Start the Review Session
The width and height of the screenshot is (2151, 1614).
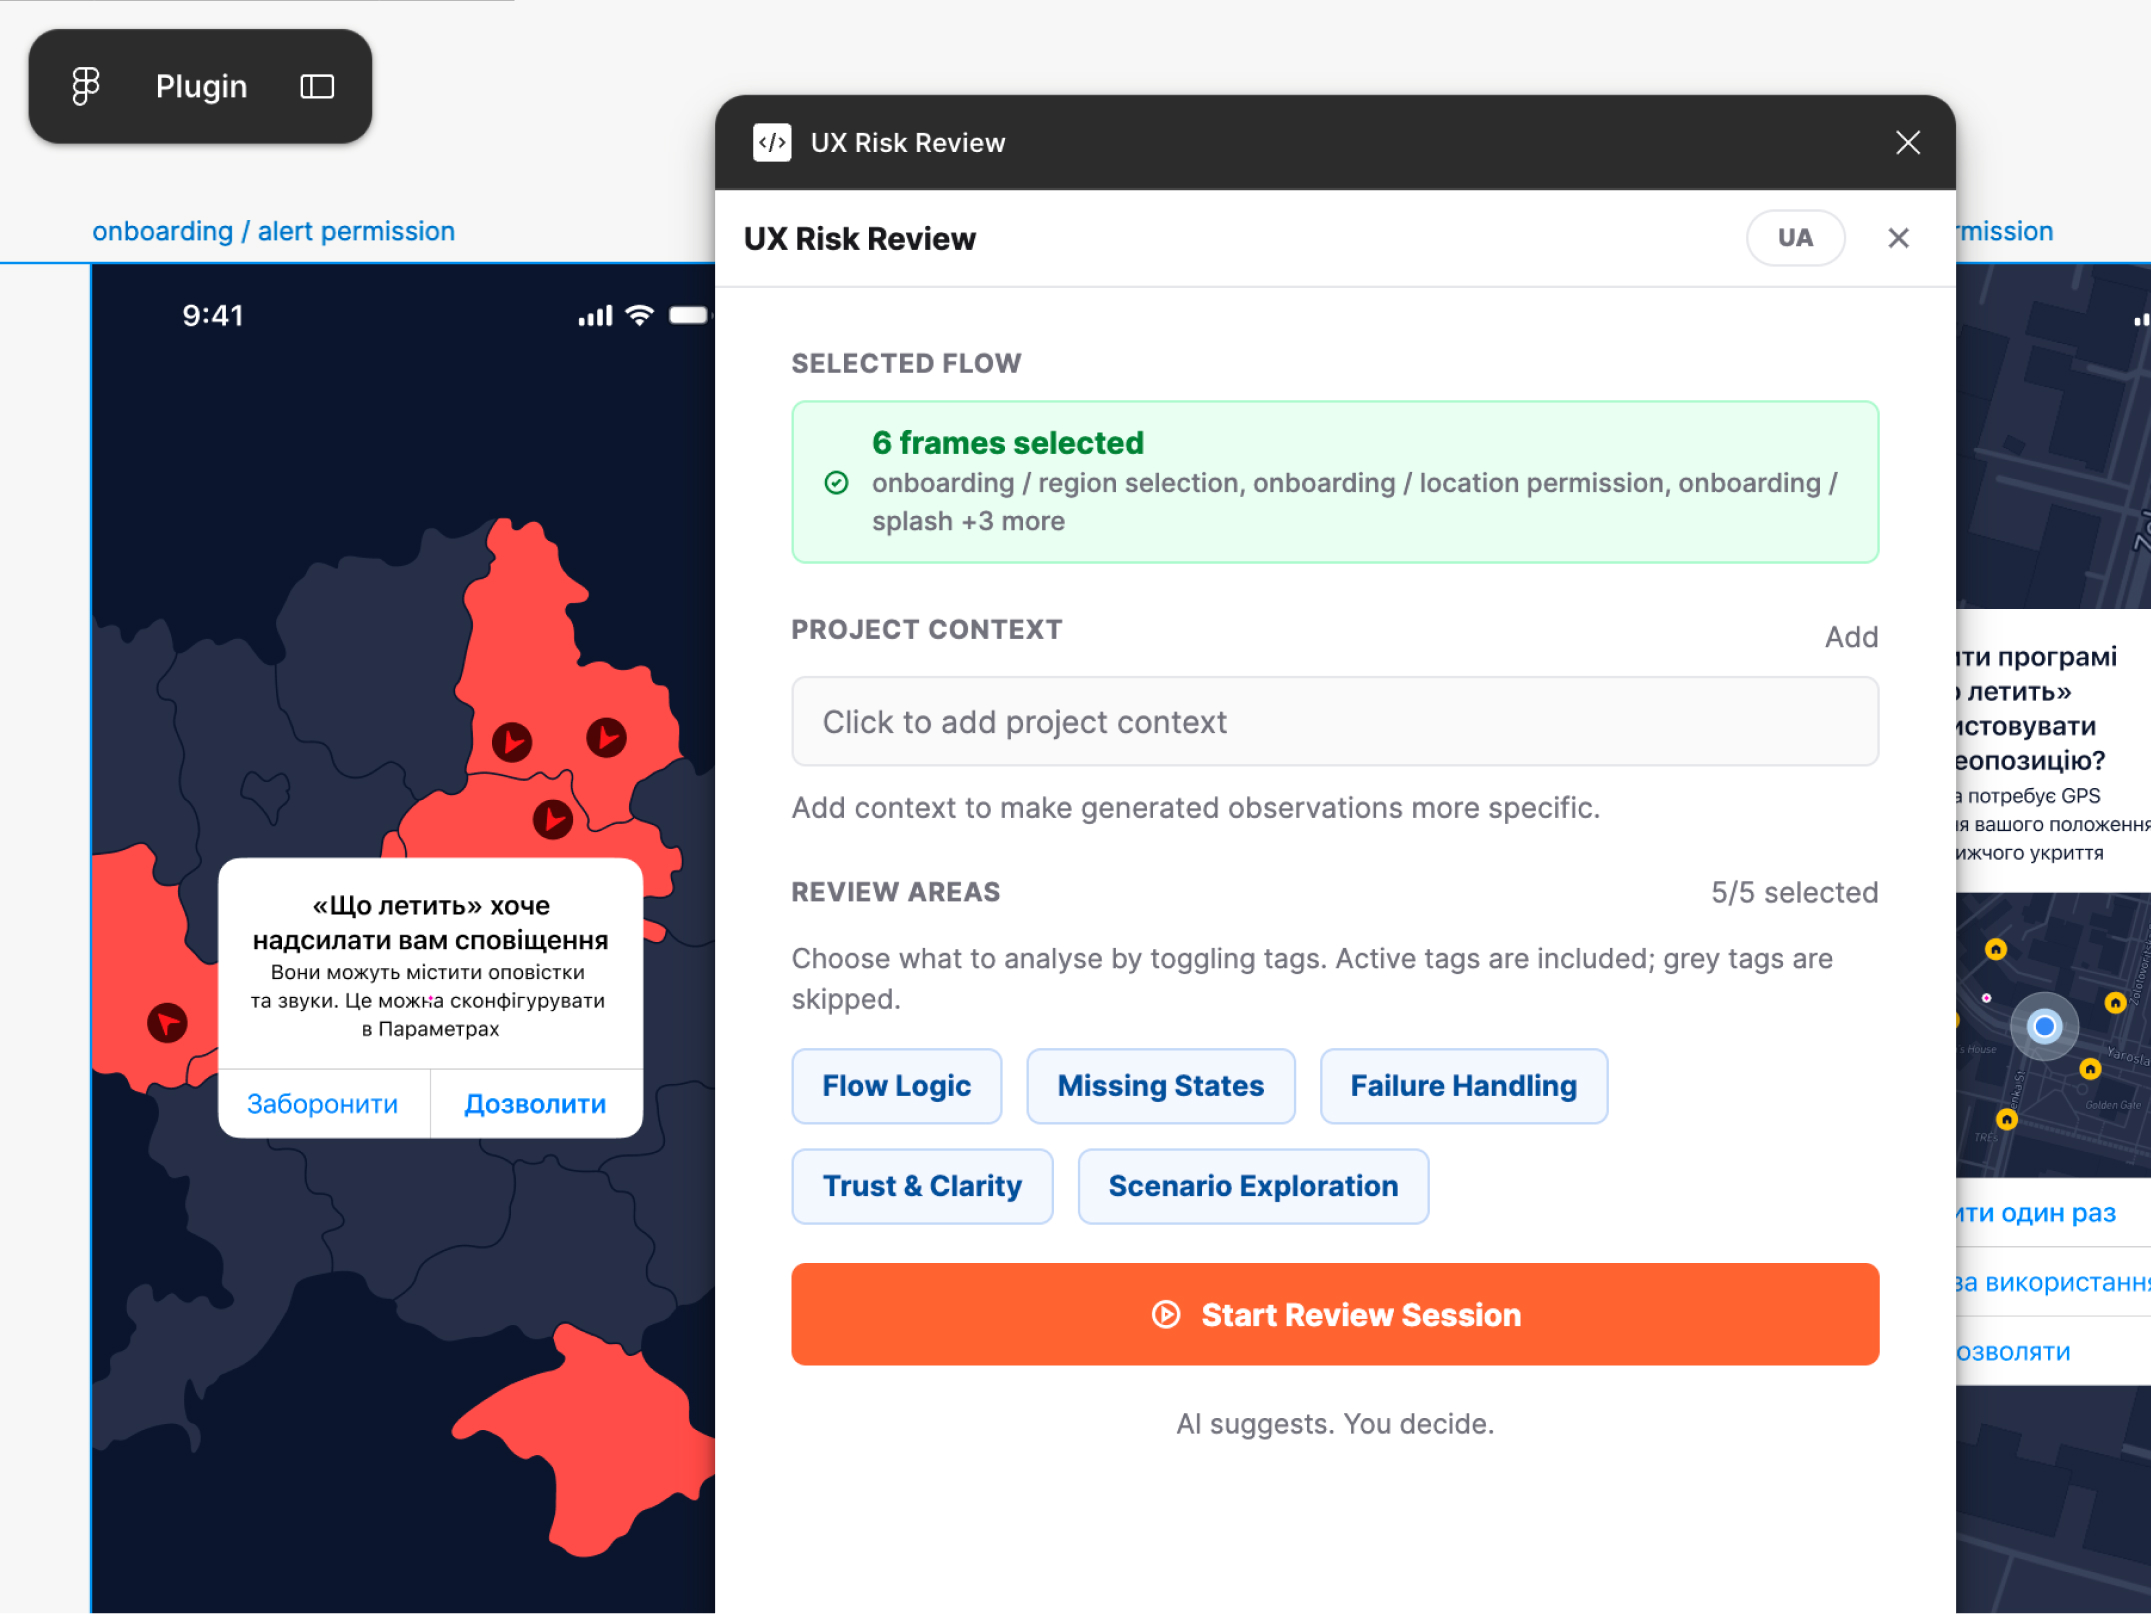pyautogui.click(x=1335, y=1314)
